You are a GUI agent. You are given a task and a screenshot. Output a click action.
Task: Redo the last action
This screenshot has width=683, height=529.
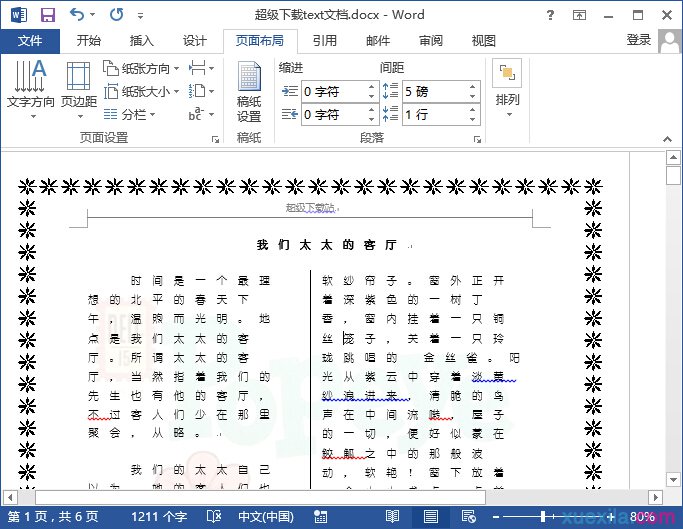(116, 15)
